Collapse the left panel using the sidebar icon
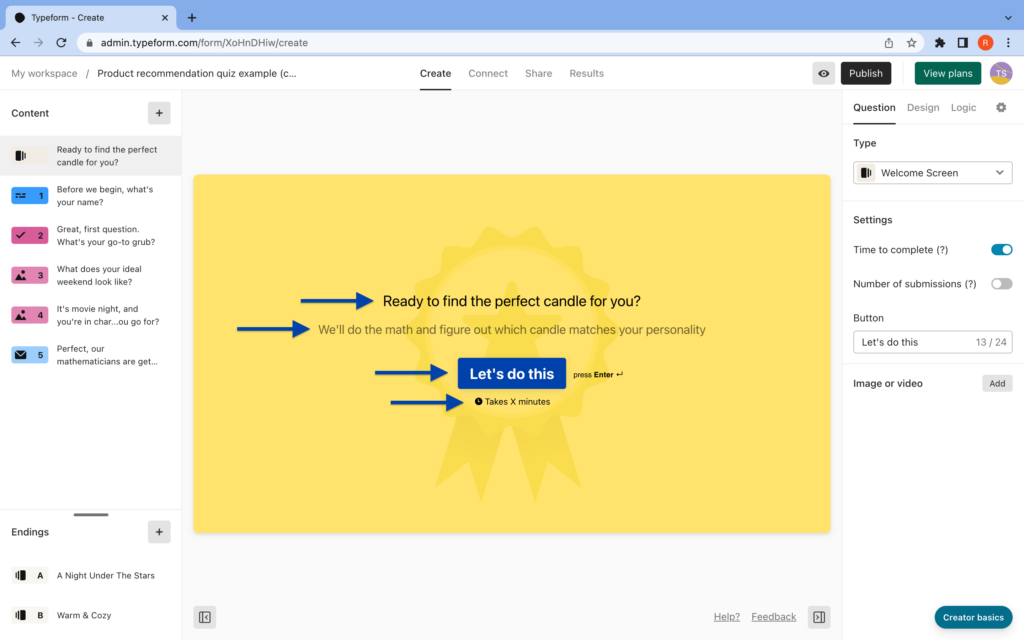The height and width of the screenshot is (640, 1024). pyautogui.click(x=204, y=617)
